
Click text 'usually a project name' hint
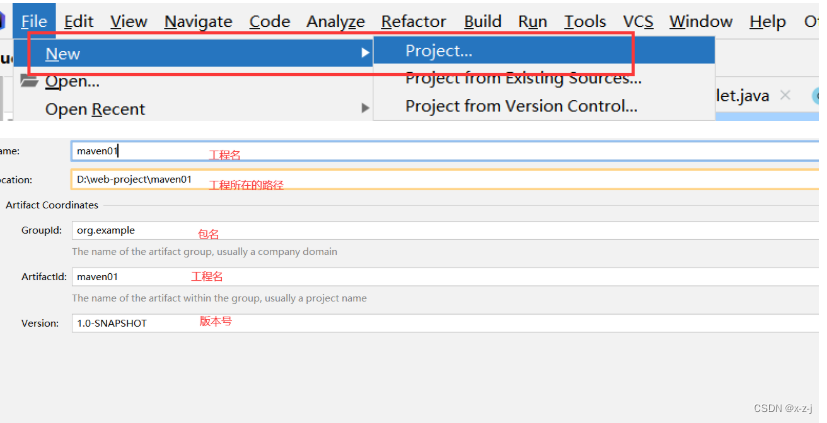pyautogui.click(x=315, y=299)
